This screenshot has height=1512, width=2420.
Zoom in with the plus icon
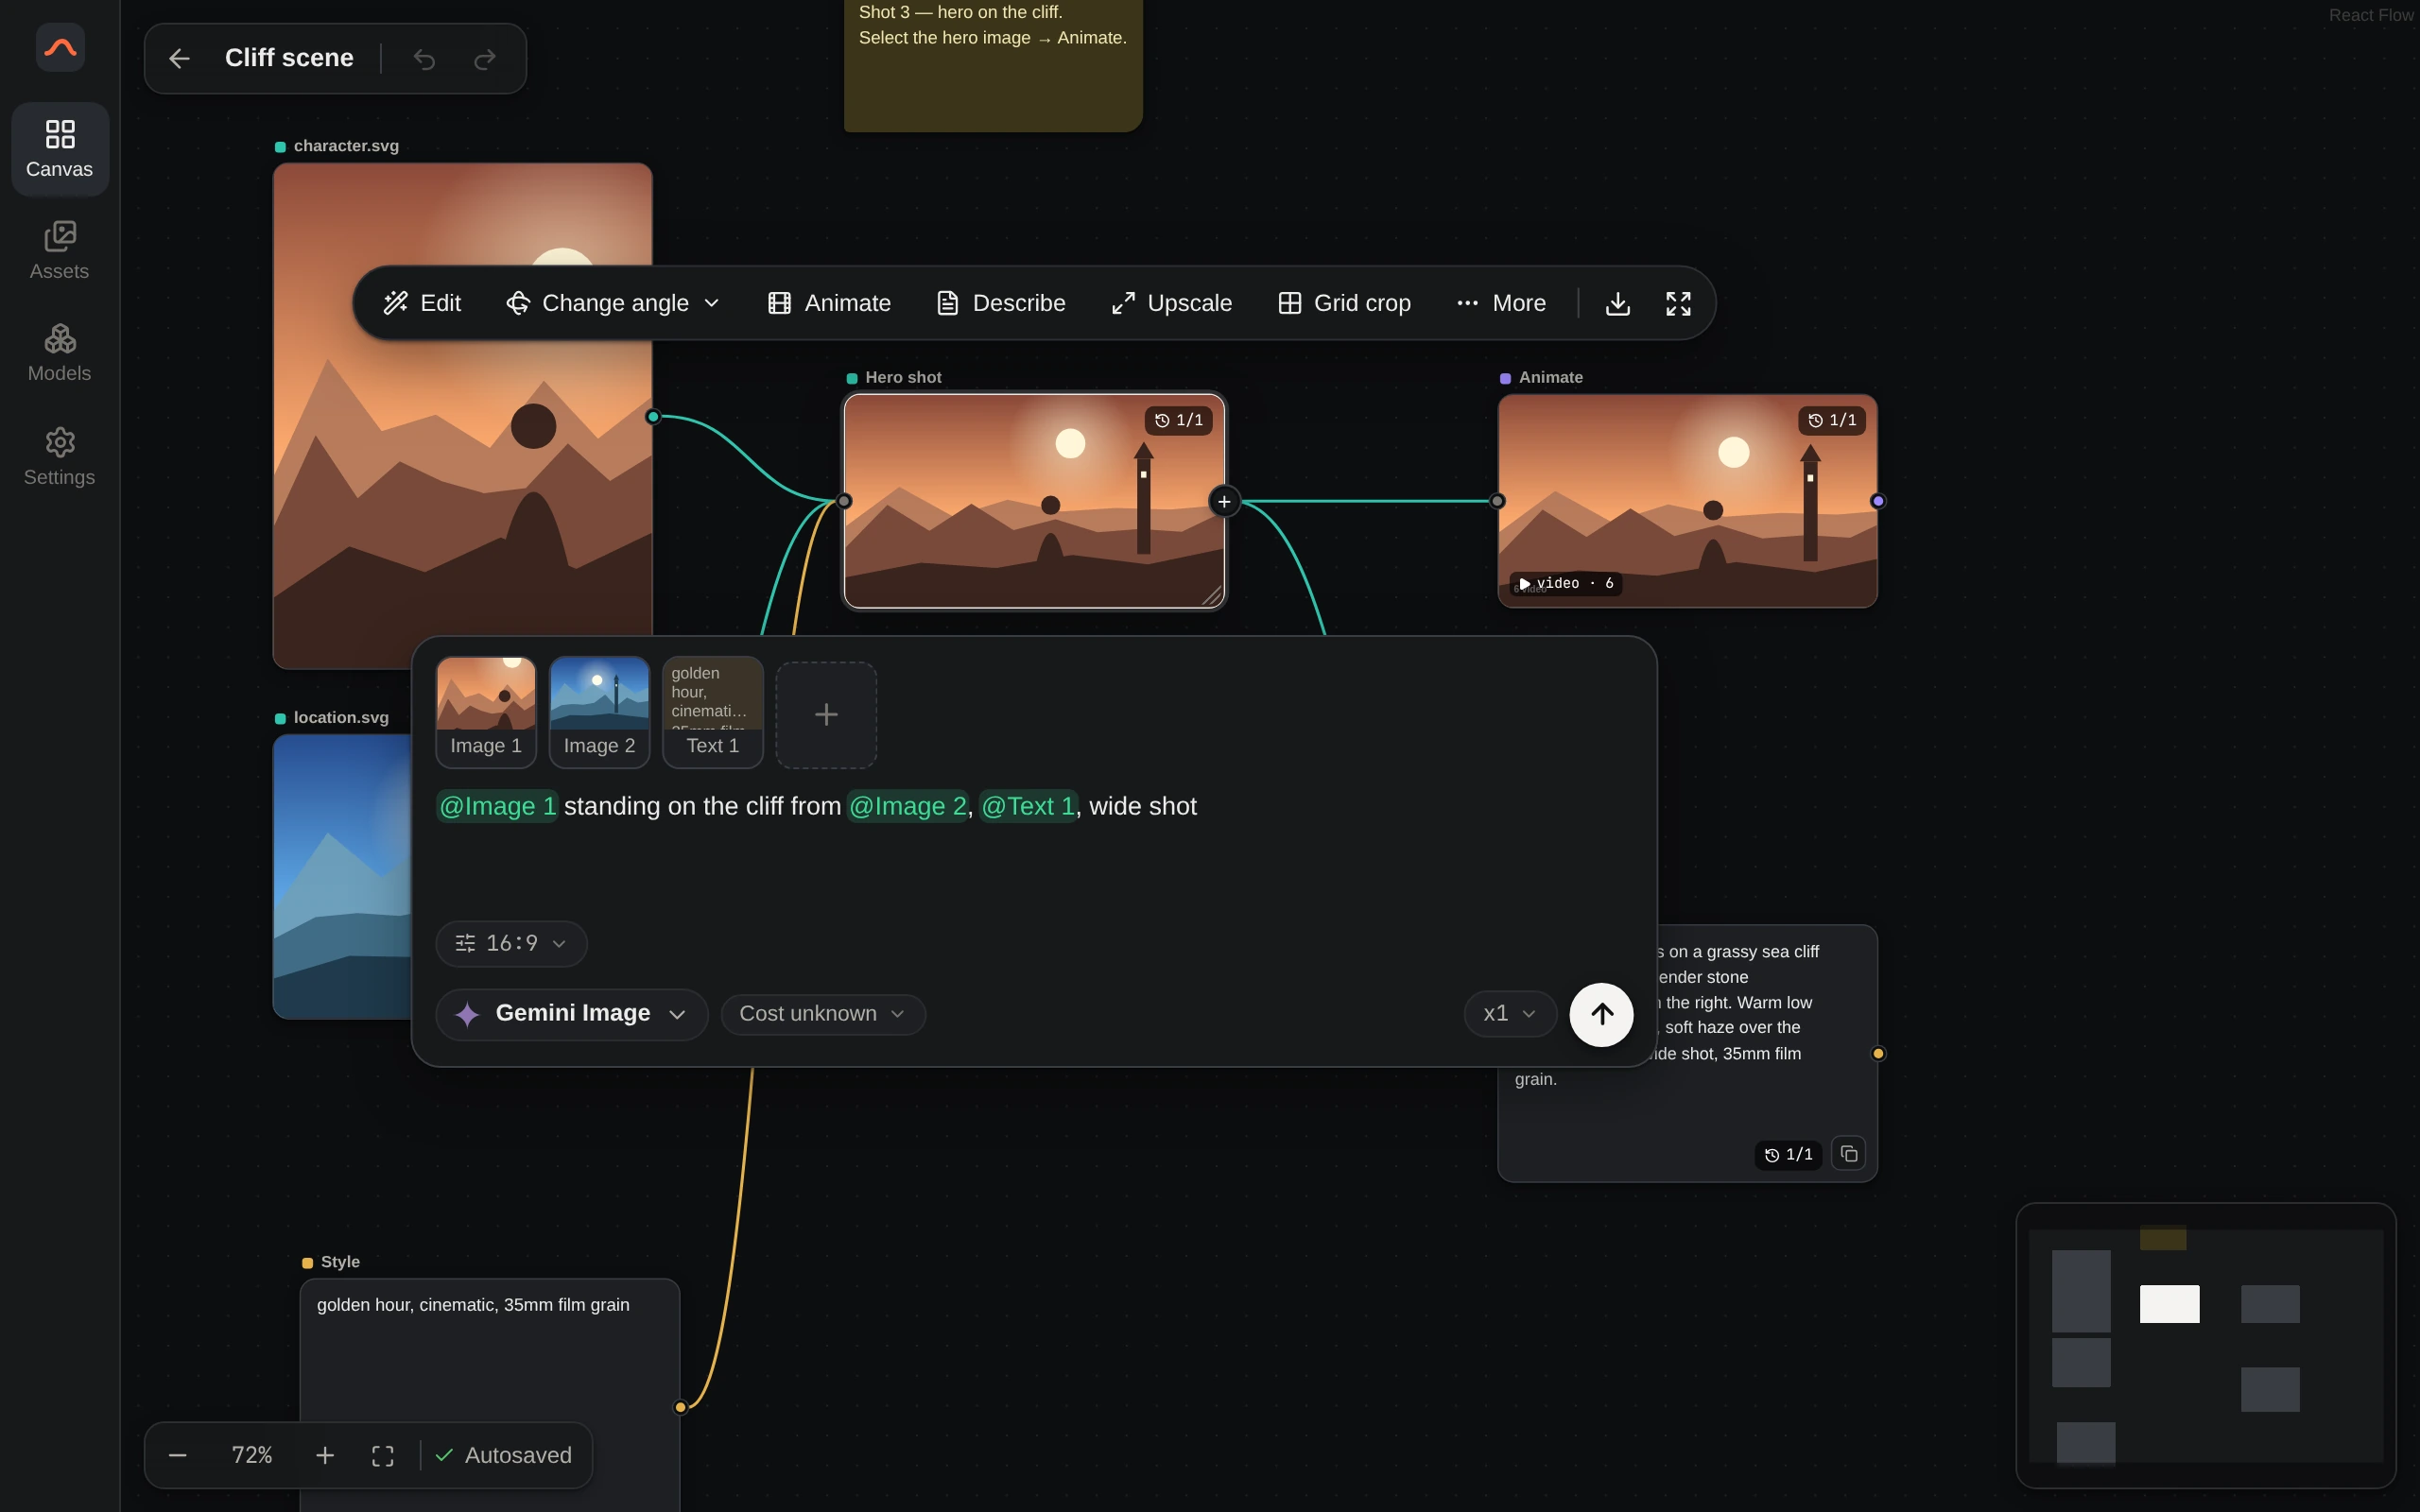pyautogui.click(x=325, y=1456)
